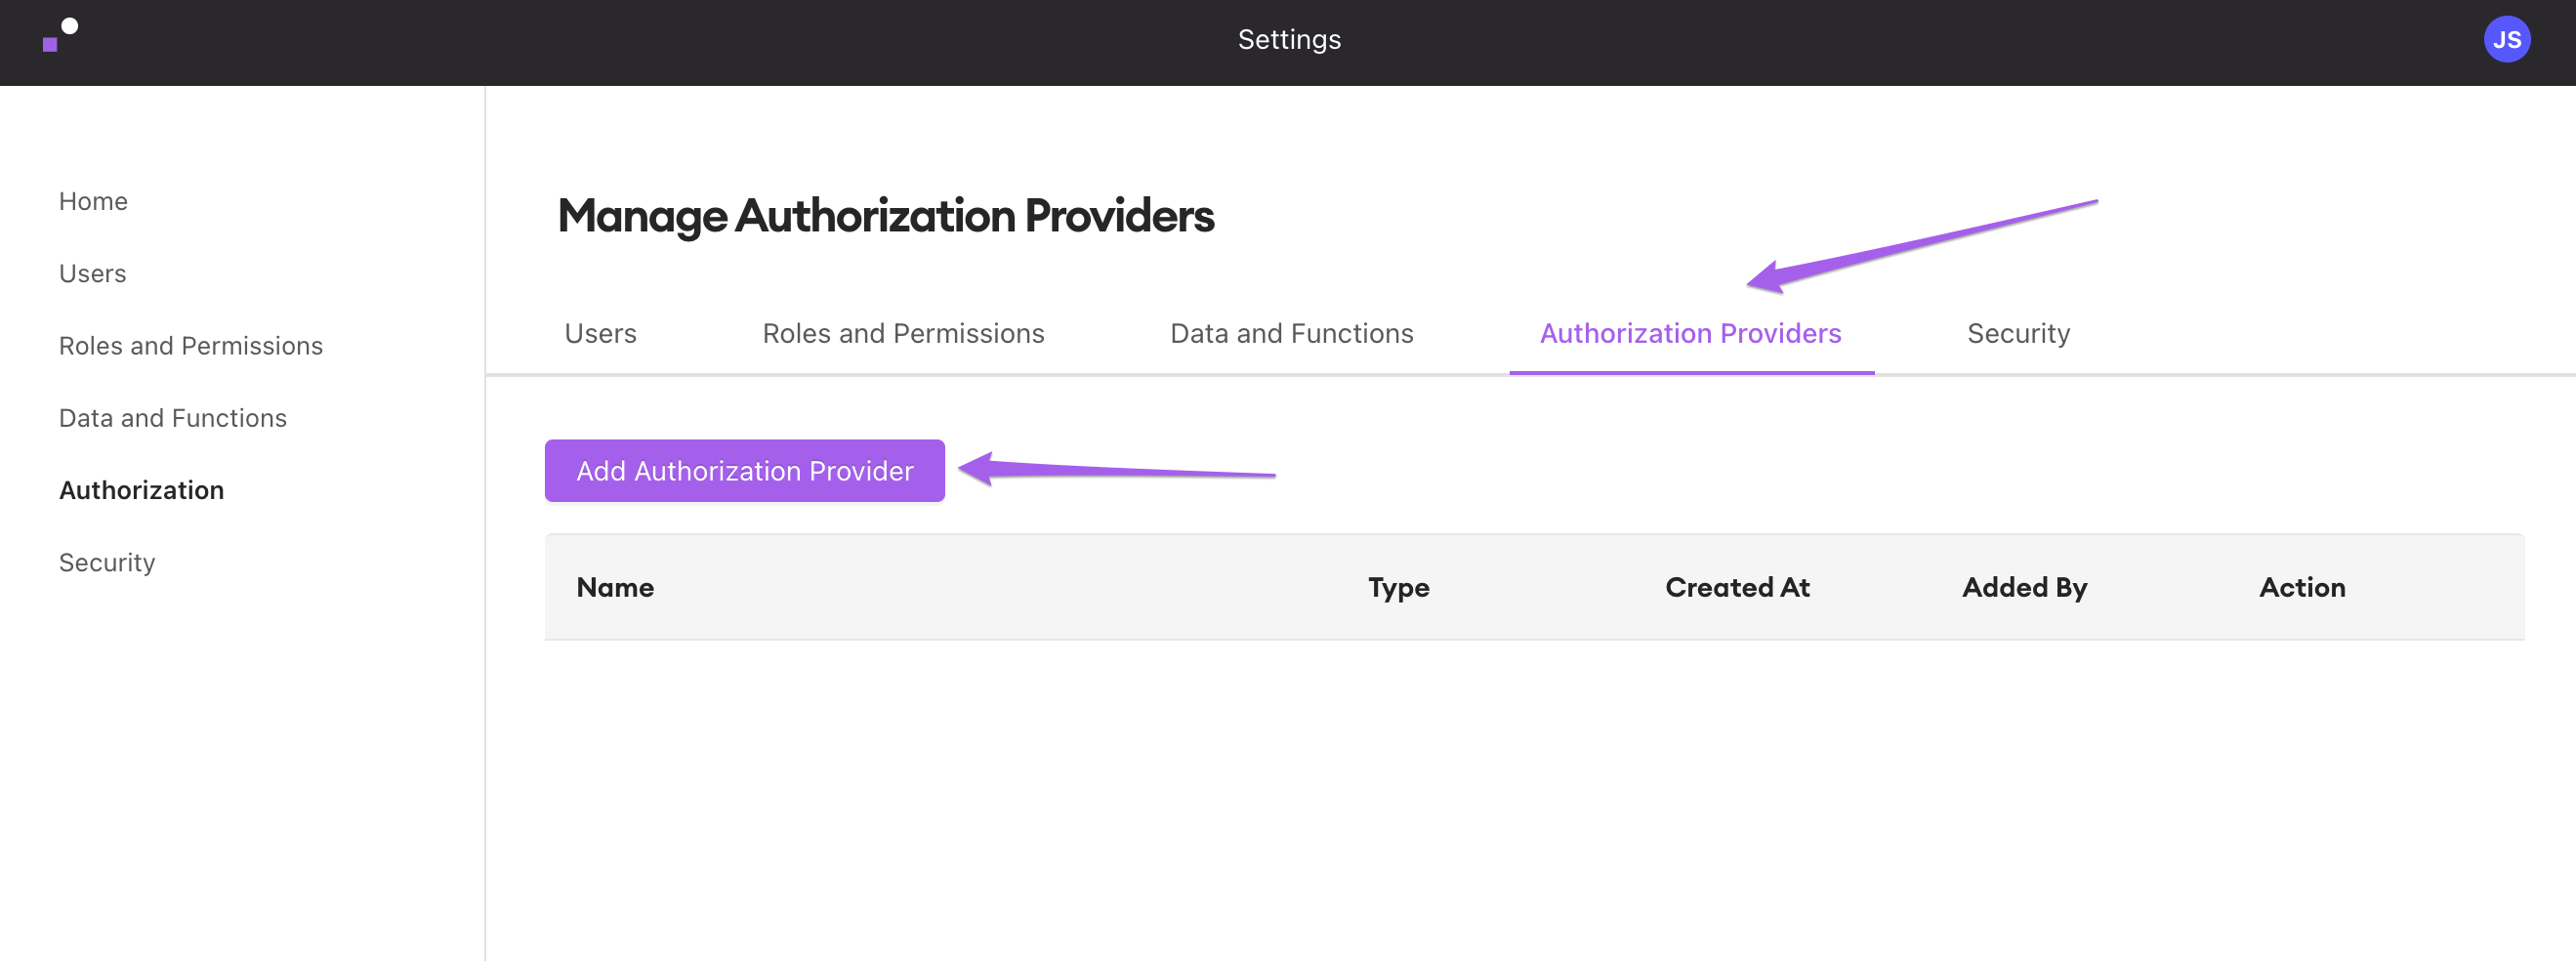
Task: Click the app logo in the top bar
Action: pyautogui.click(x=60, y=35)
